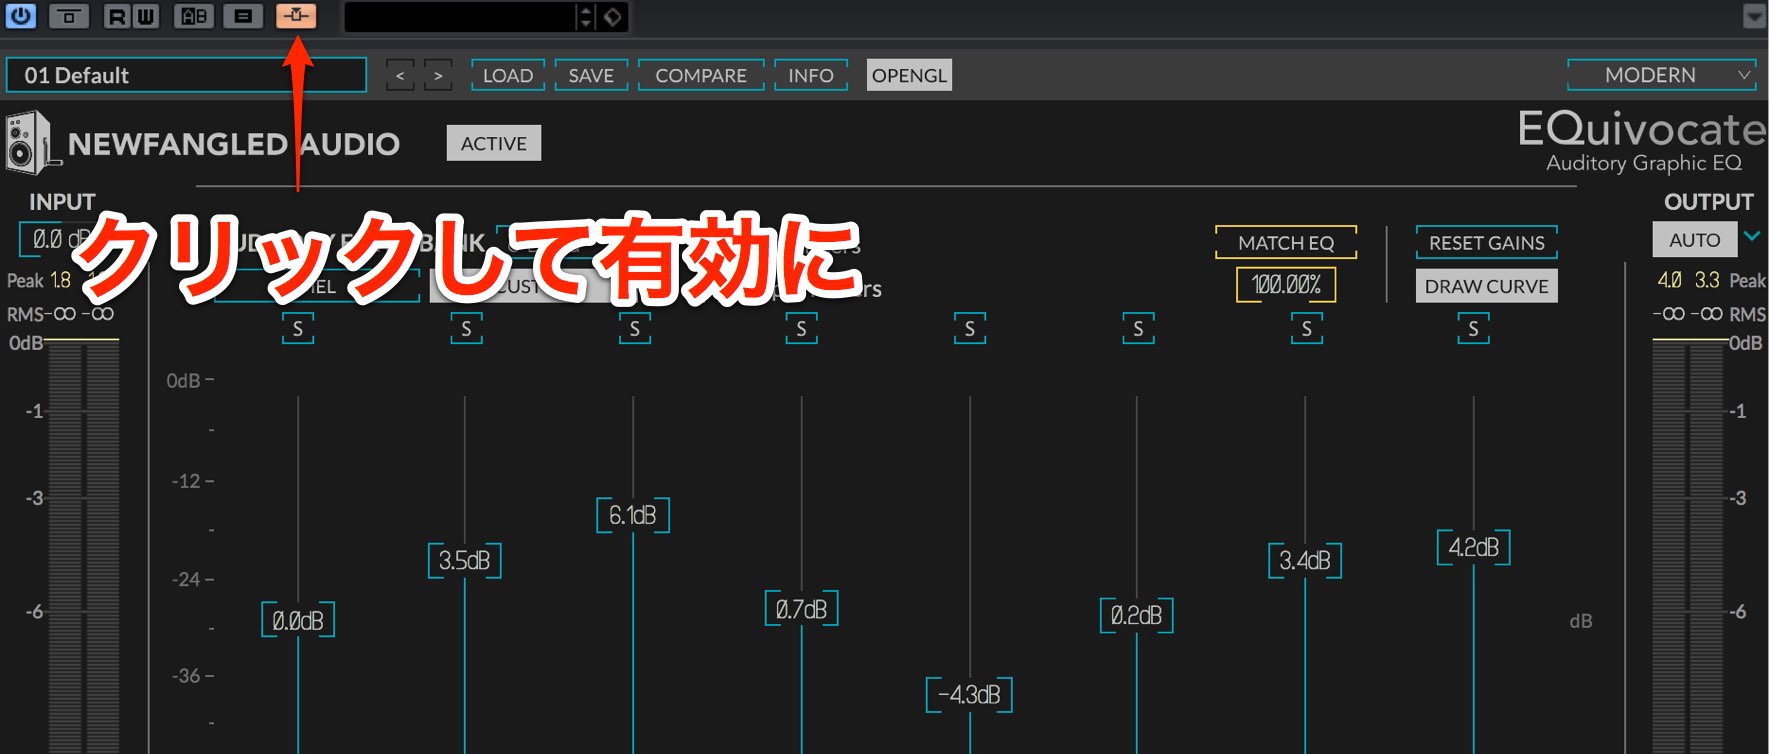Toggle the AUTO output gain button

coord(1695,240)
